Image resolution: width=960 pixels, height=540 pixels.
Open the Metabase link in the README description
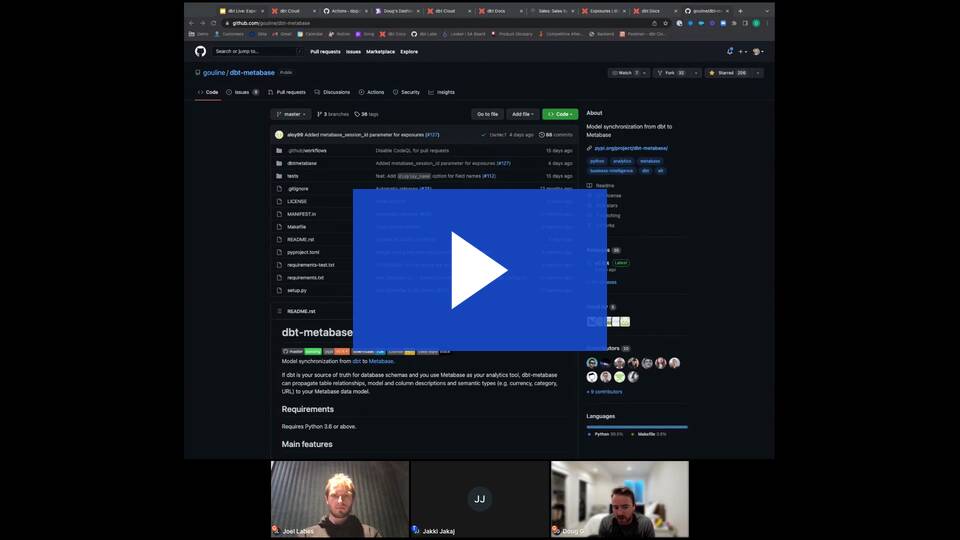pos(381,361)
